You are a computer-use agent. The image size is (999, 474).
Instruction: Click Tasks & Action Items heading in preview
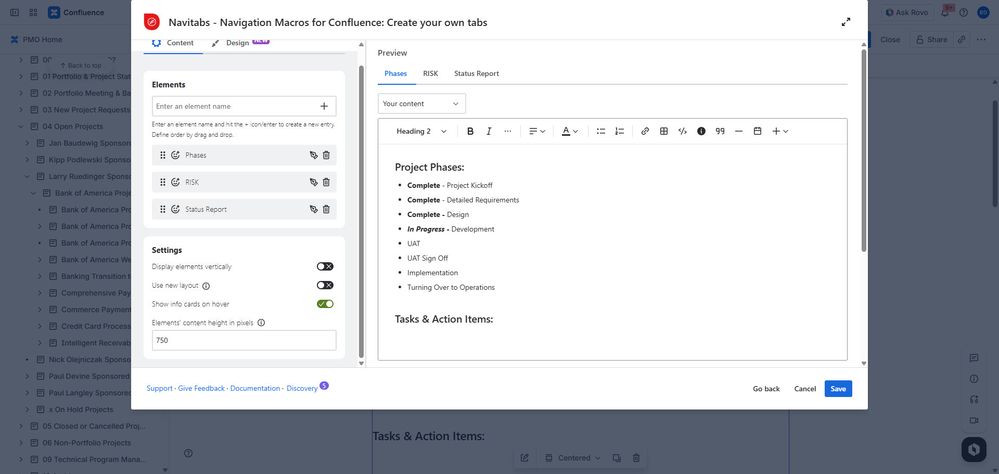tap(444, 319)
